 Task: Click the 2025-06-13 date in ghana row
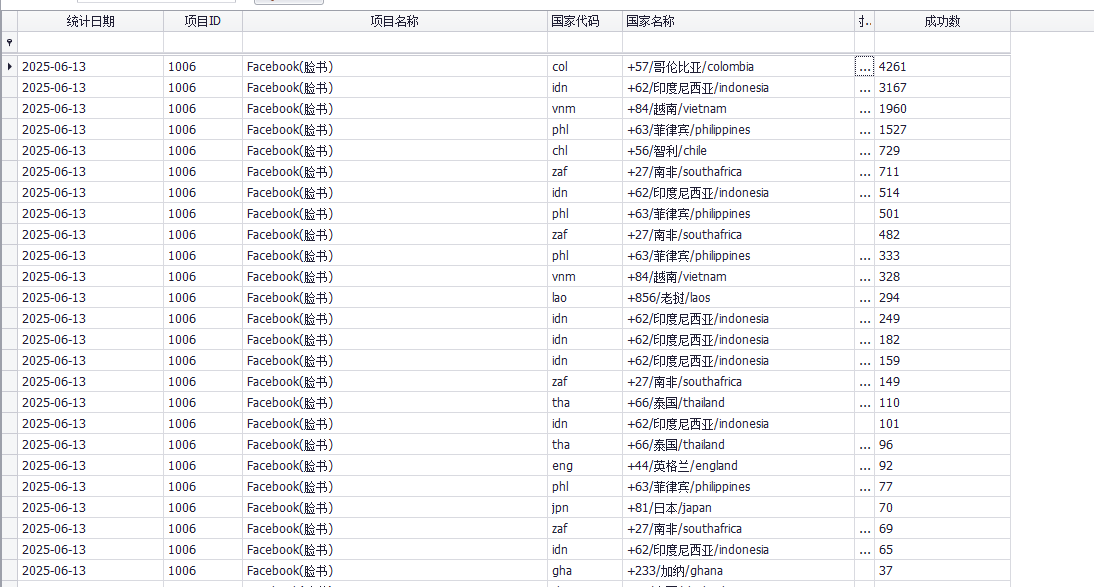point(91,570)
